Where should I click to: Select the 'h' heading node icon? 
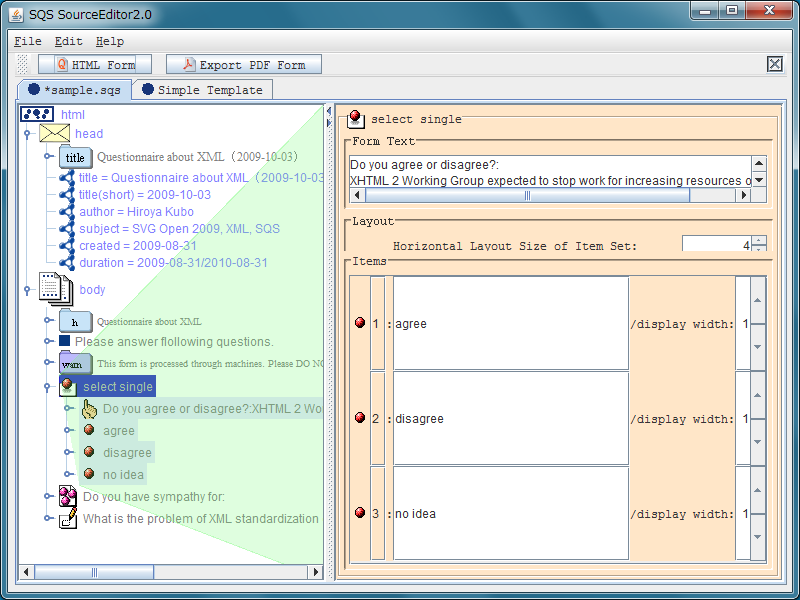(75, 321)
